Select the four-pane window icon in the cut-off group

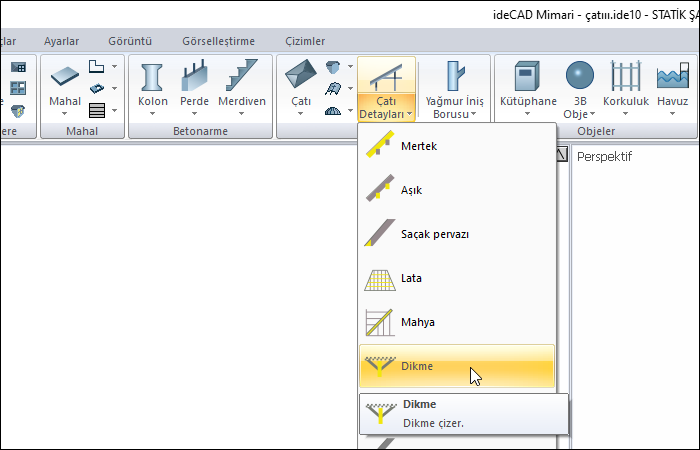[18, 88]
